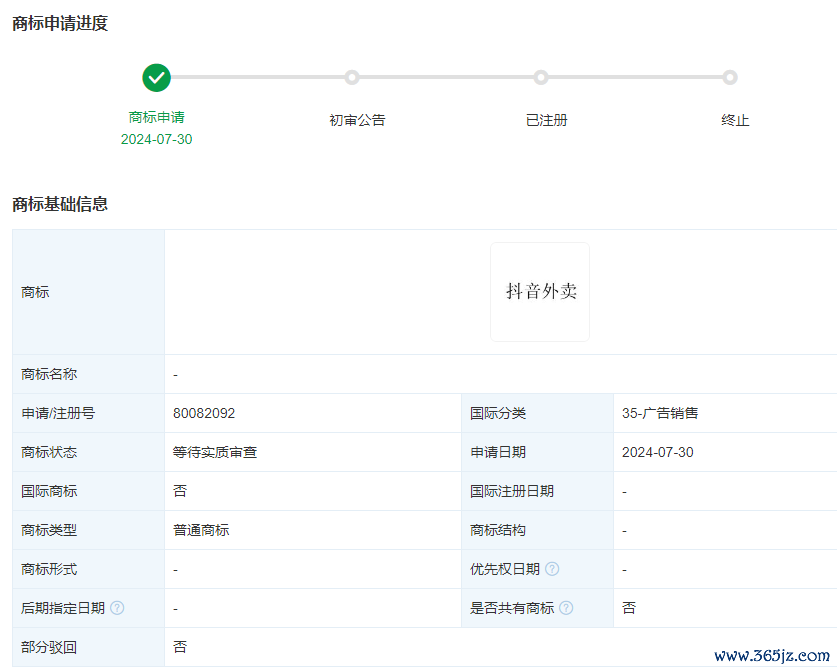
Task: Click the 终止 step label
Action: 735,120
